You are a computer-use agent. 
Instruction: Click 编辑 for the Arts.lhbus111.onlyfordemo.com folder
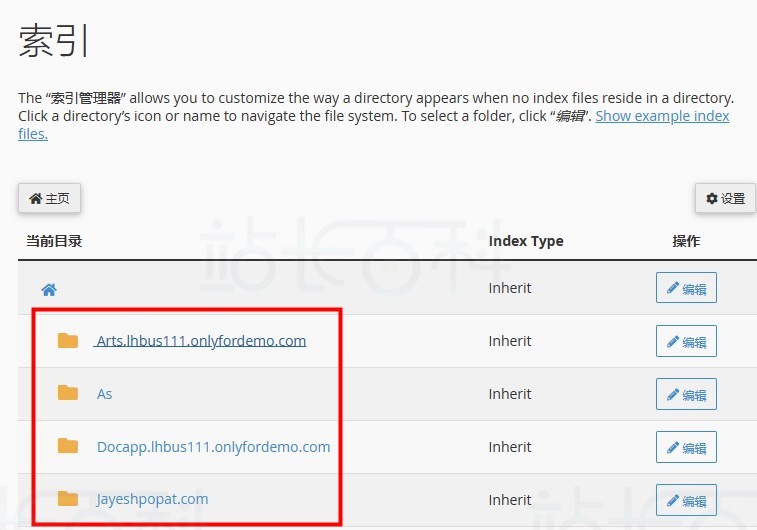pos(686,341)
